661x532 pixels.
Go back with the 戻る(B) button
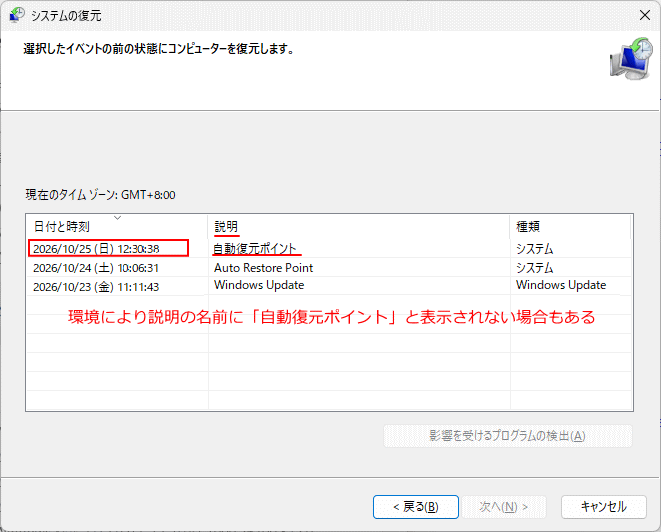tap(416, 507)
